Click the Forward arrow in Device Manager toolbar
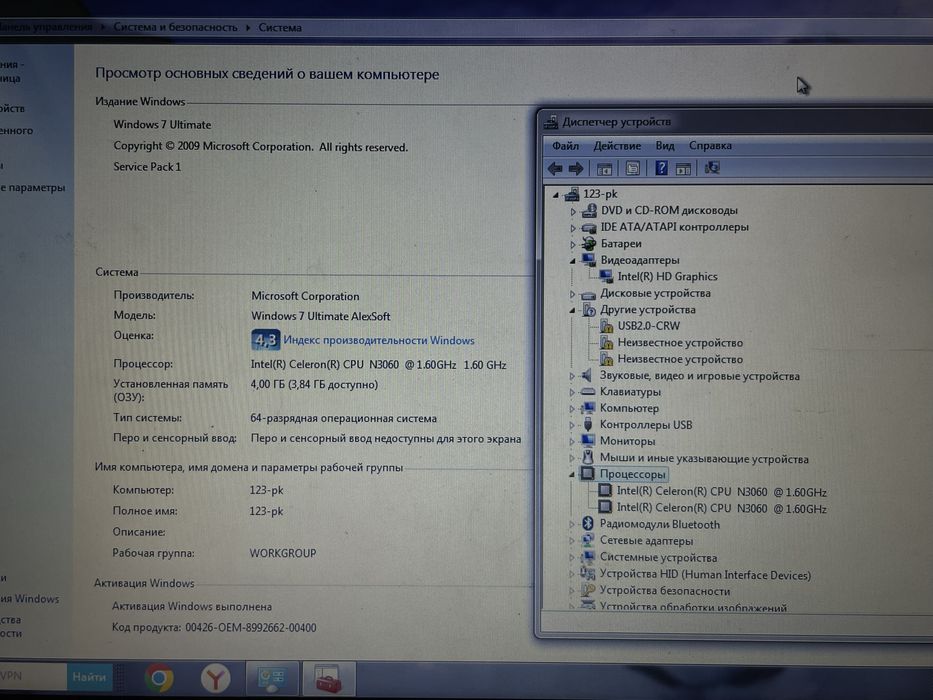This screenshot has width=933, height=700. click(x=575, y=168)
